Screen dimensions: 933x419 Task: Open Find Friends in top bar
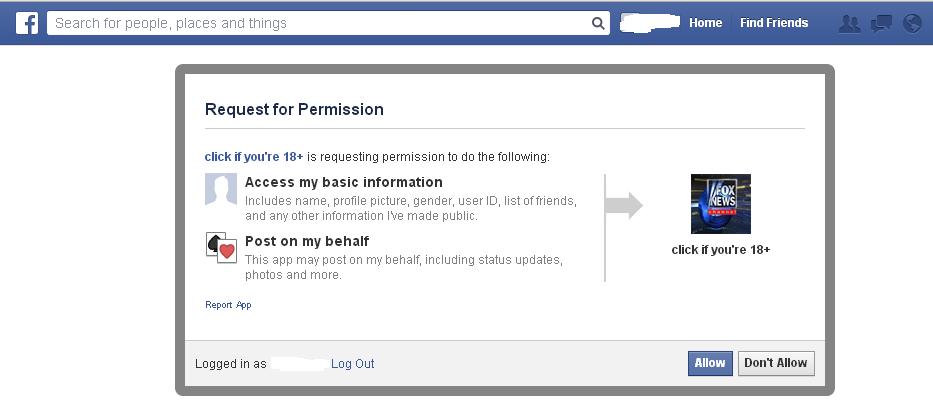pyautogui.click(x=774, y=23)
